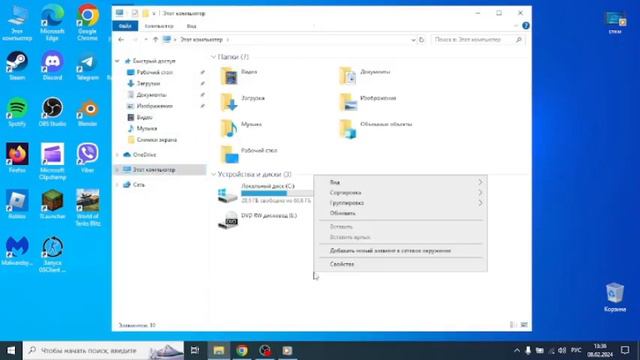The image size is (640, 360).
Task: Select the Viber desktop icon
Action: coord(87,158)
